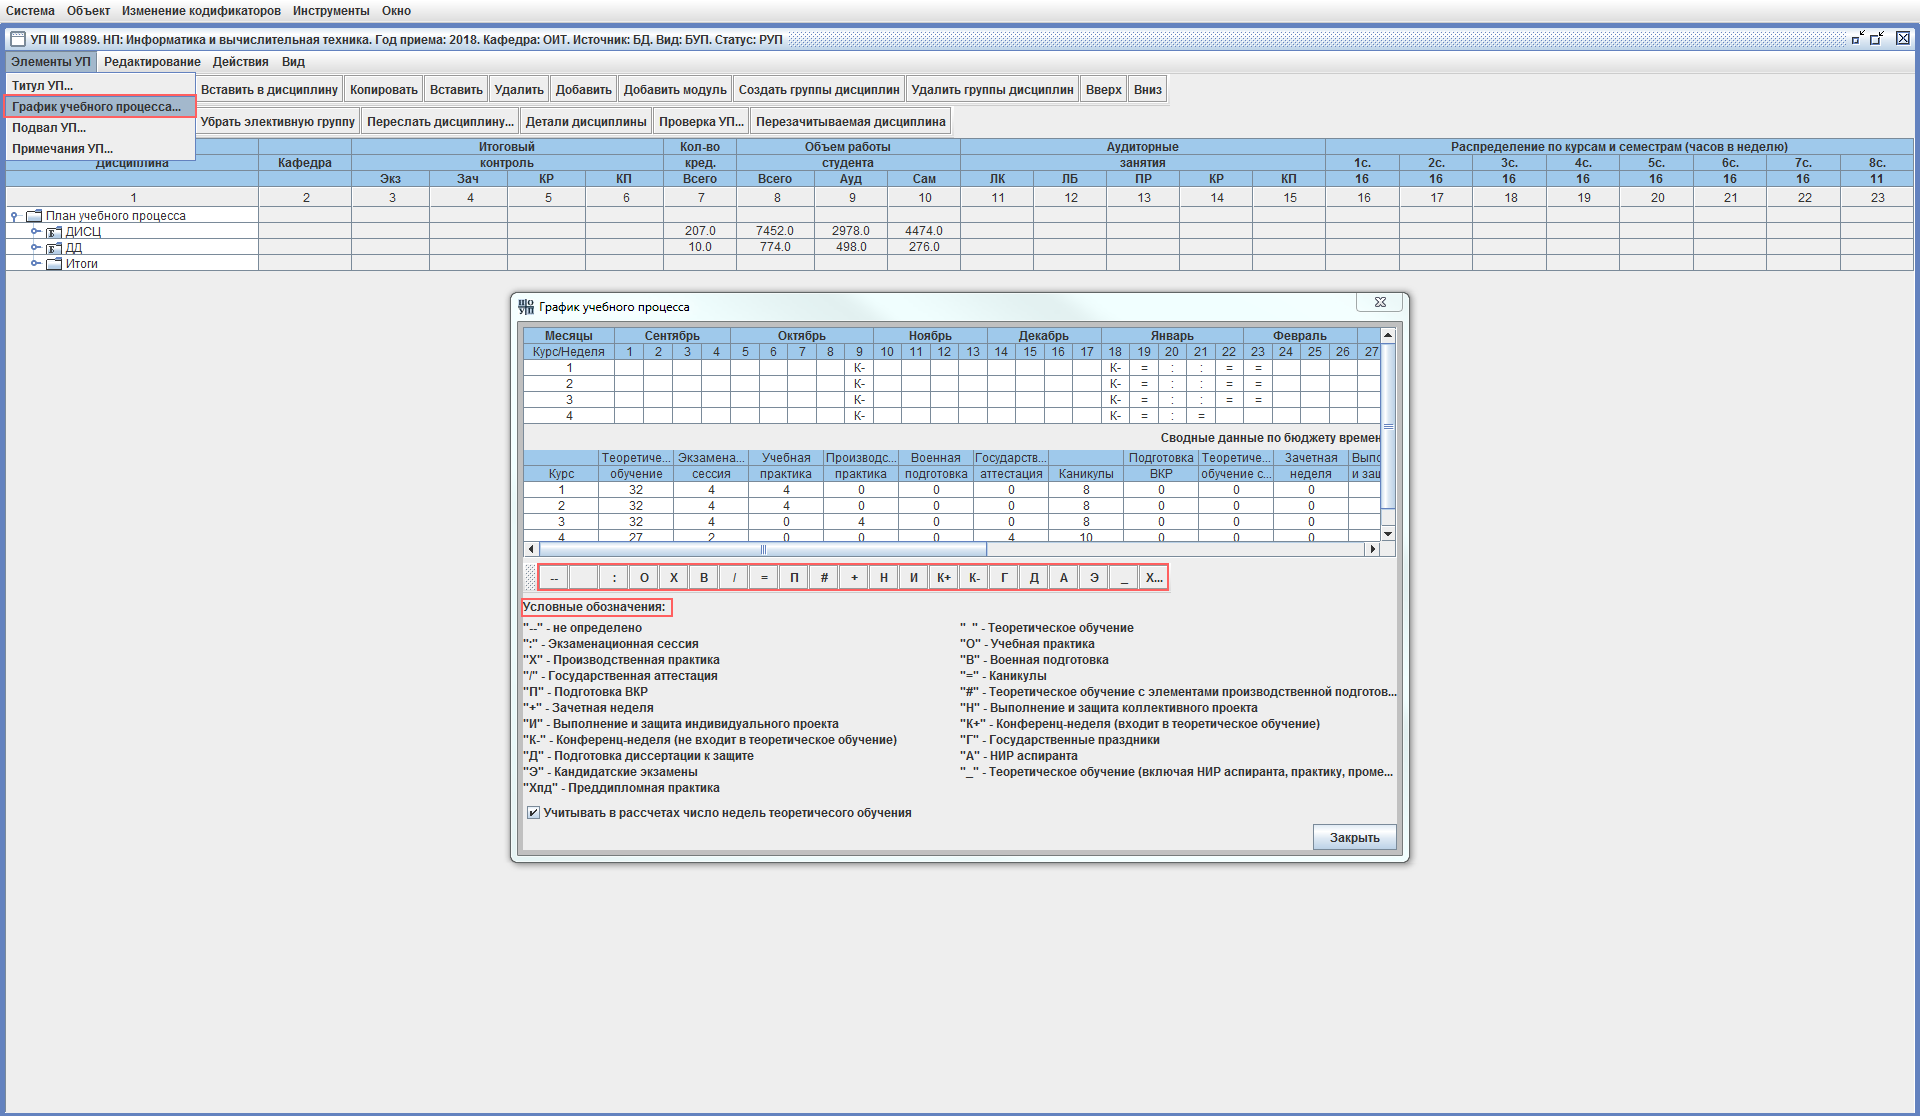1920x1116 pixels.
Task: Choose the "/" state attestation symbol button
Action: coord(734,578)
